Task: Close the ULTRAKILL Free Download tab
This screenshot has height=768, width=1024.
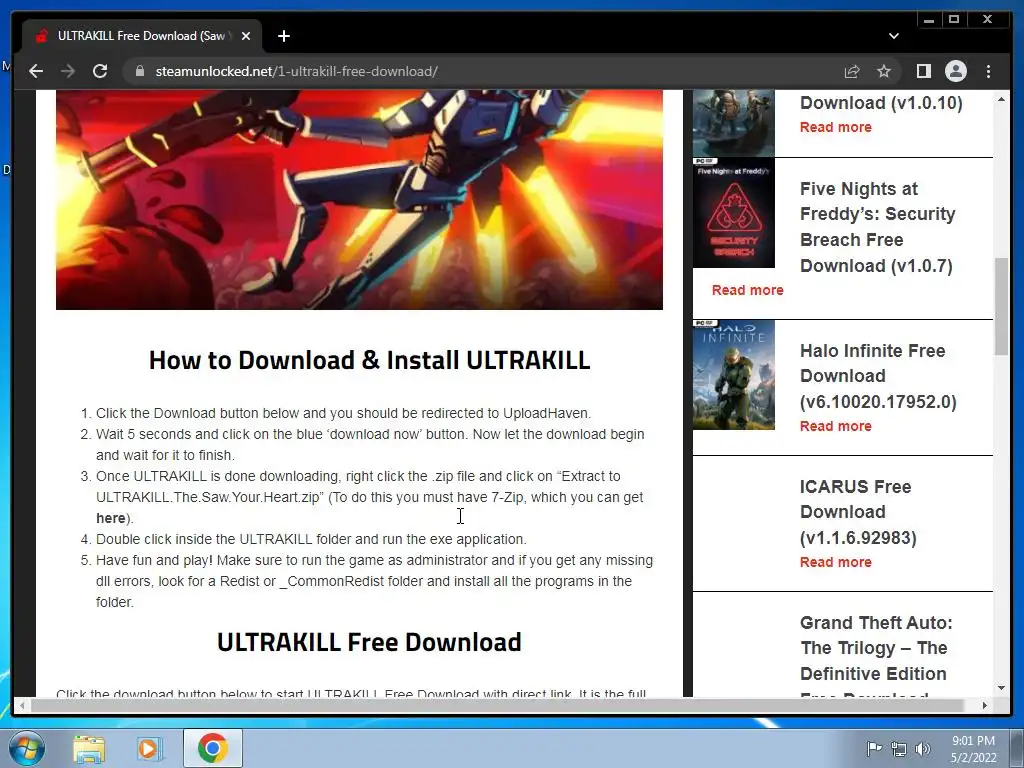Action: [246, 36]
